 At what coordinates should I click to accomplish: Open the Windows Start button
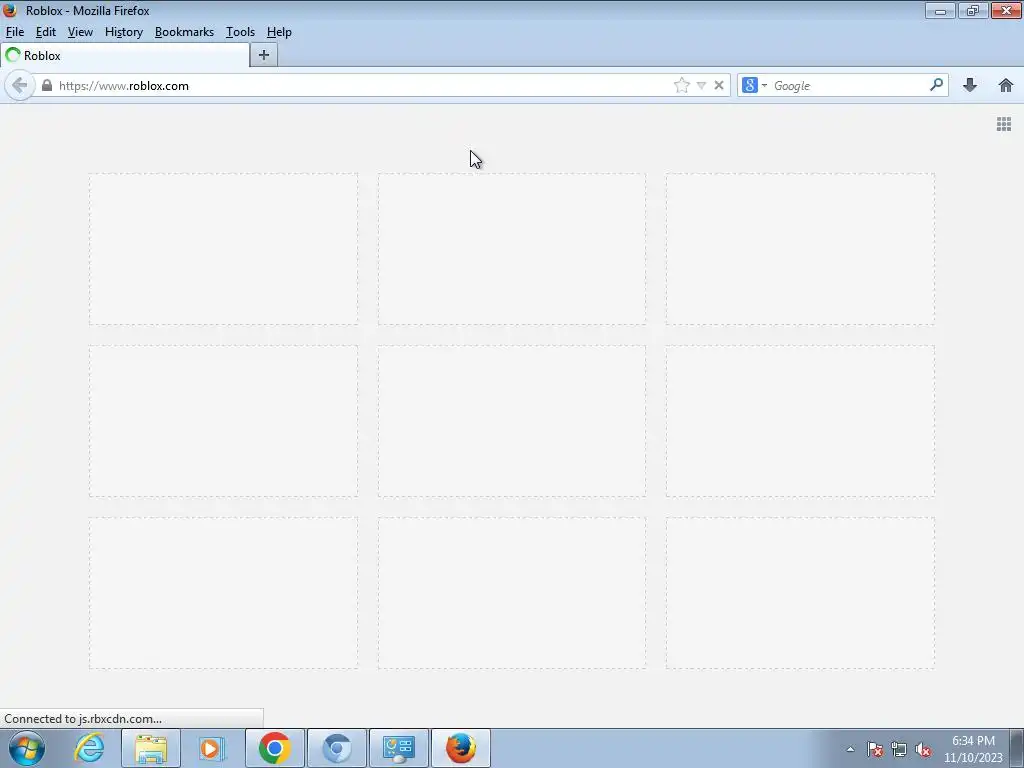tap(27, 748)
